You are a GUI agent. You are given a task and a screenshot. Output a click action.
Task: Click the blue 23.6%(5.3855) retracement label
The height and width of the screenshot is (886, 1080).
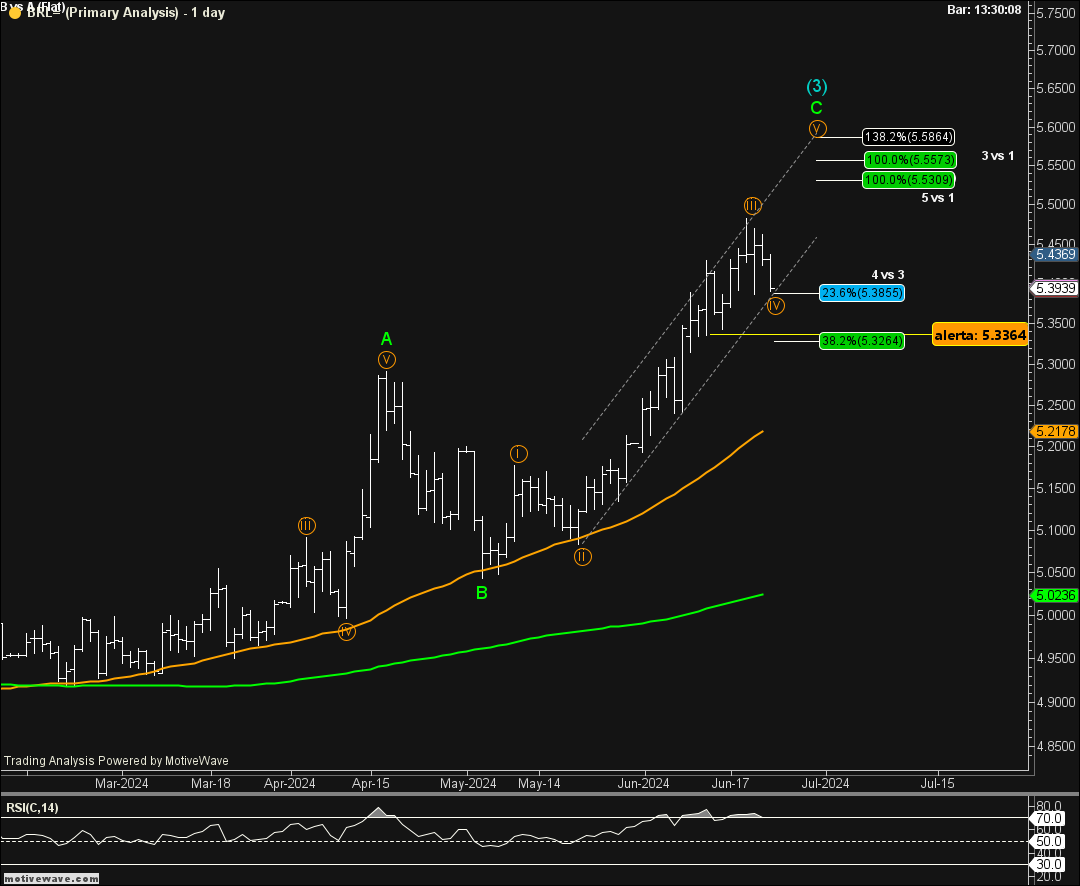click(x=862, y=293)
